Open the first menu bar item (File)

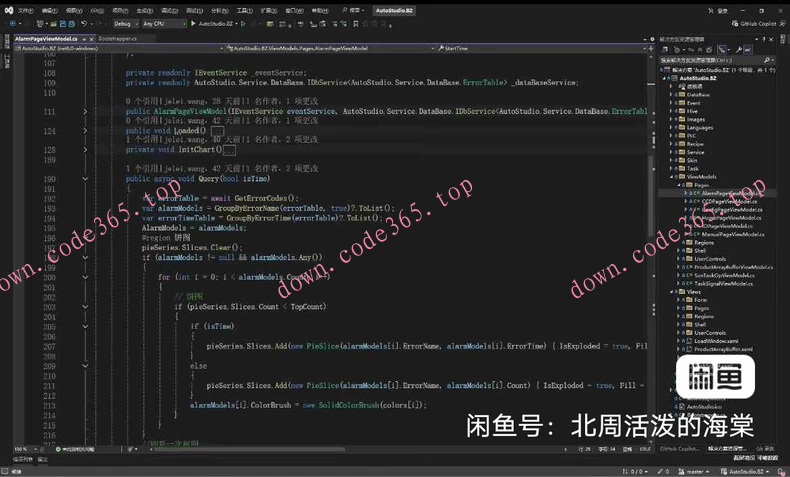(x=26, y=10)
